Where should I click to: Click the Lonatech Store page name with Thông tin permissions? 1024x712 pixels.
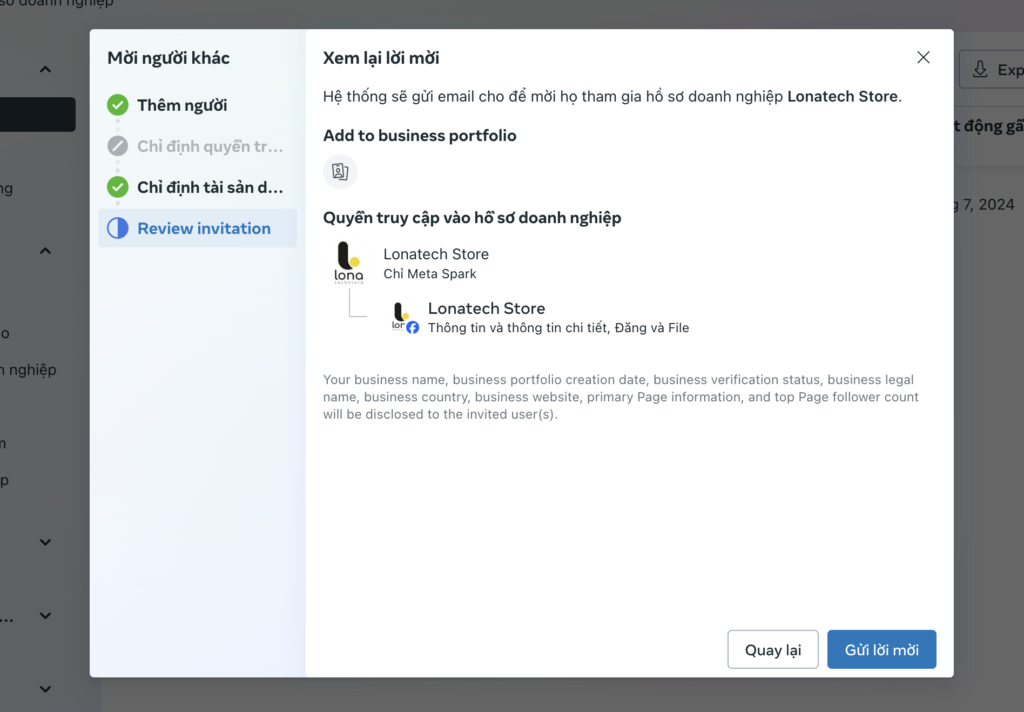(486, 308)
